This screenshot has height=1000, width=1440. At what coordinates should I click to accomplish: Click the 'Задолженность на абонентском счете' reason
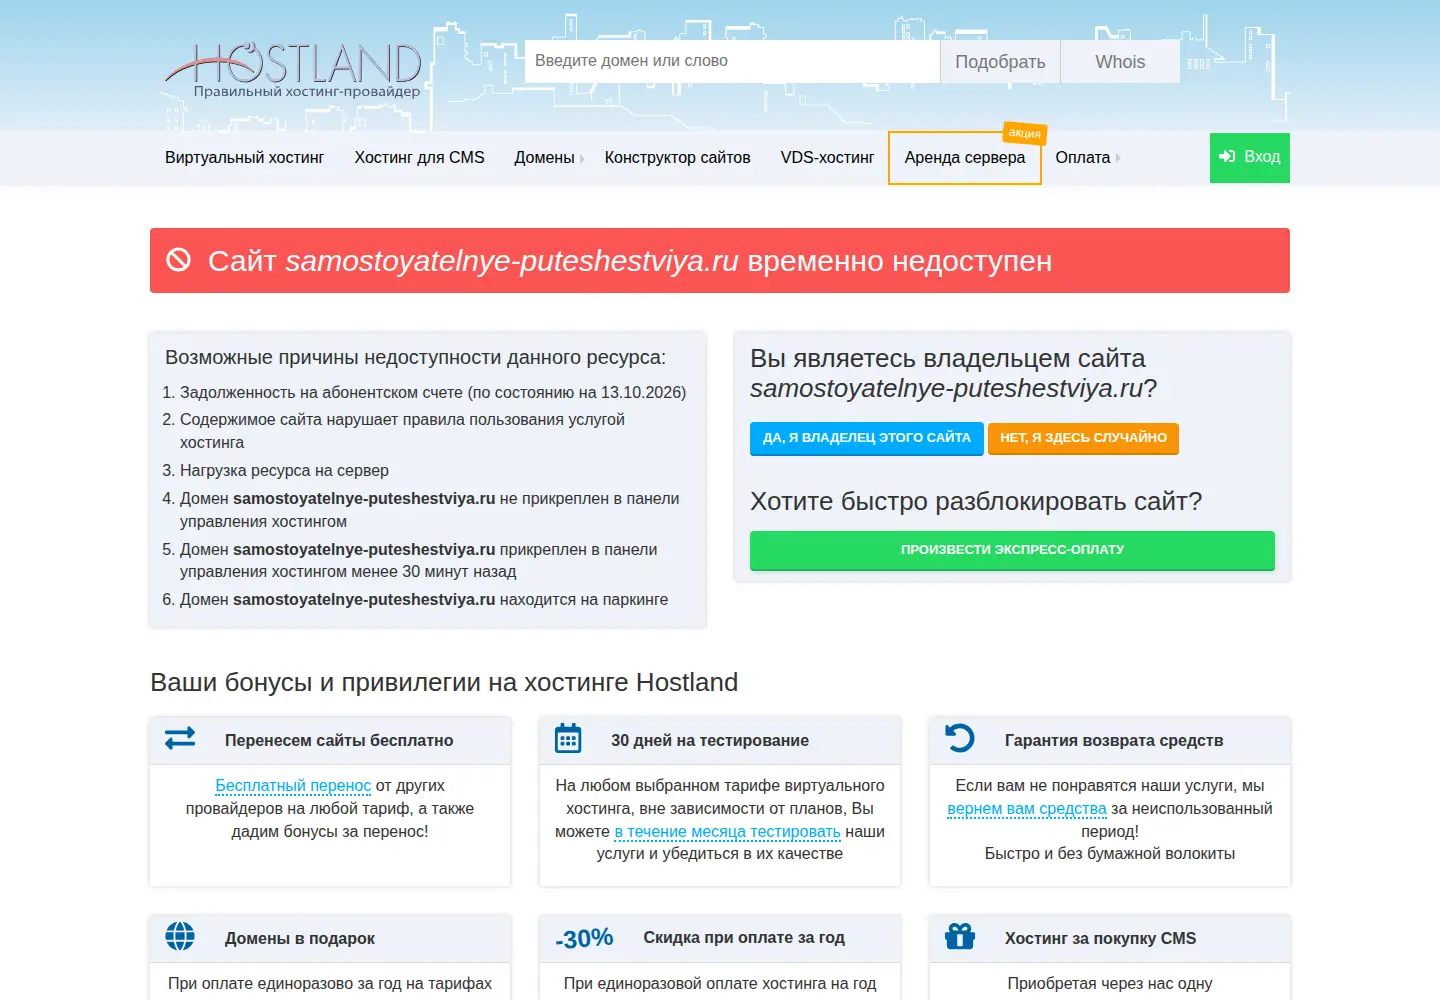pyautogui.click(x=433, y=393)
